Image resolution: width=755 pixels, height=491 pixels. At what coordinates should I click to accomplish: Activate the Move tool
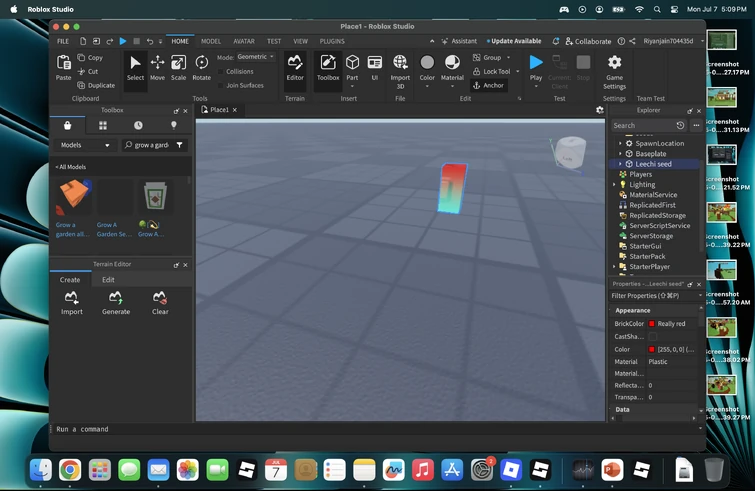(157, 67)
